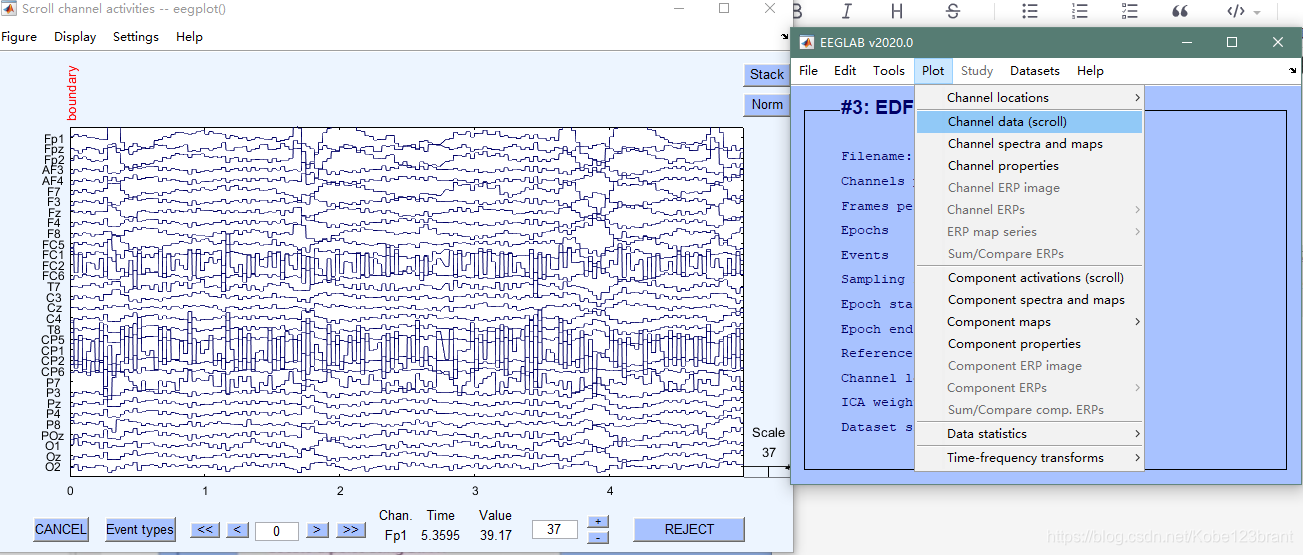Image resolution: width=1303 pixels, height=555 pixels.
Task: Click the code block icon
Action: pyautogui.click(x=1236, y=11)
